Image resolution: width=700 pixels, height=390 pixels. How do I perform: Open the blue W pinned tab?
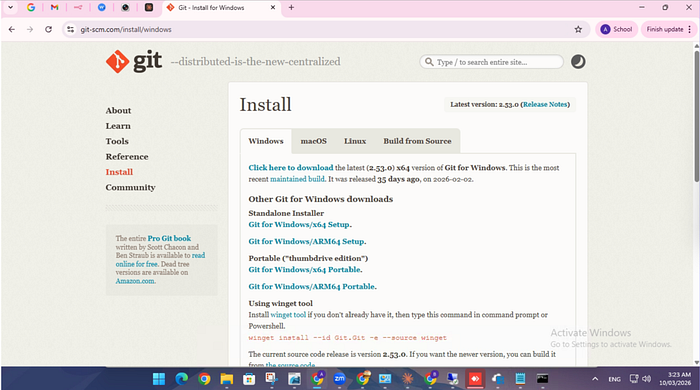point(102,7)
